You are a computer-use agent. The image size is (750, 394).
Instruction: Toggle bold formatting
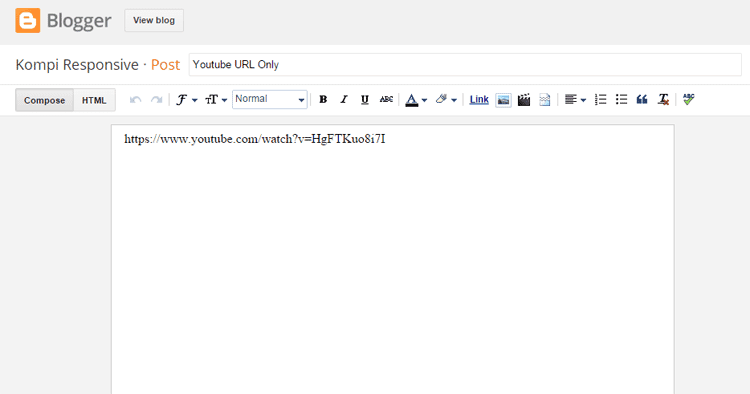(x=323, y=99)
